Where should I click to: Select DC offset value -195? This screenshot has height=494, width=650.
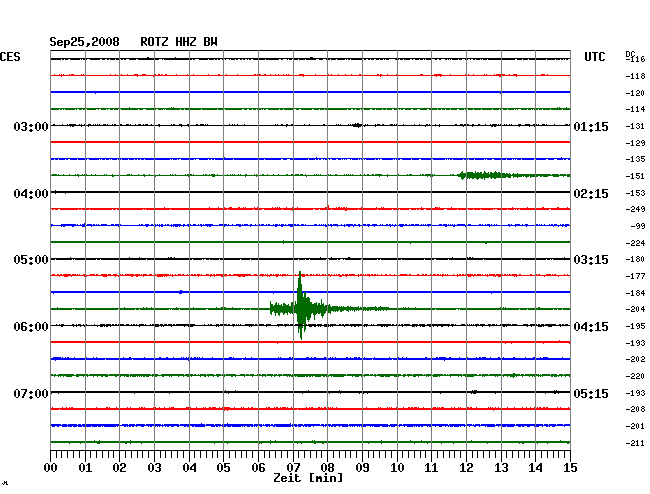635,327
